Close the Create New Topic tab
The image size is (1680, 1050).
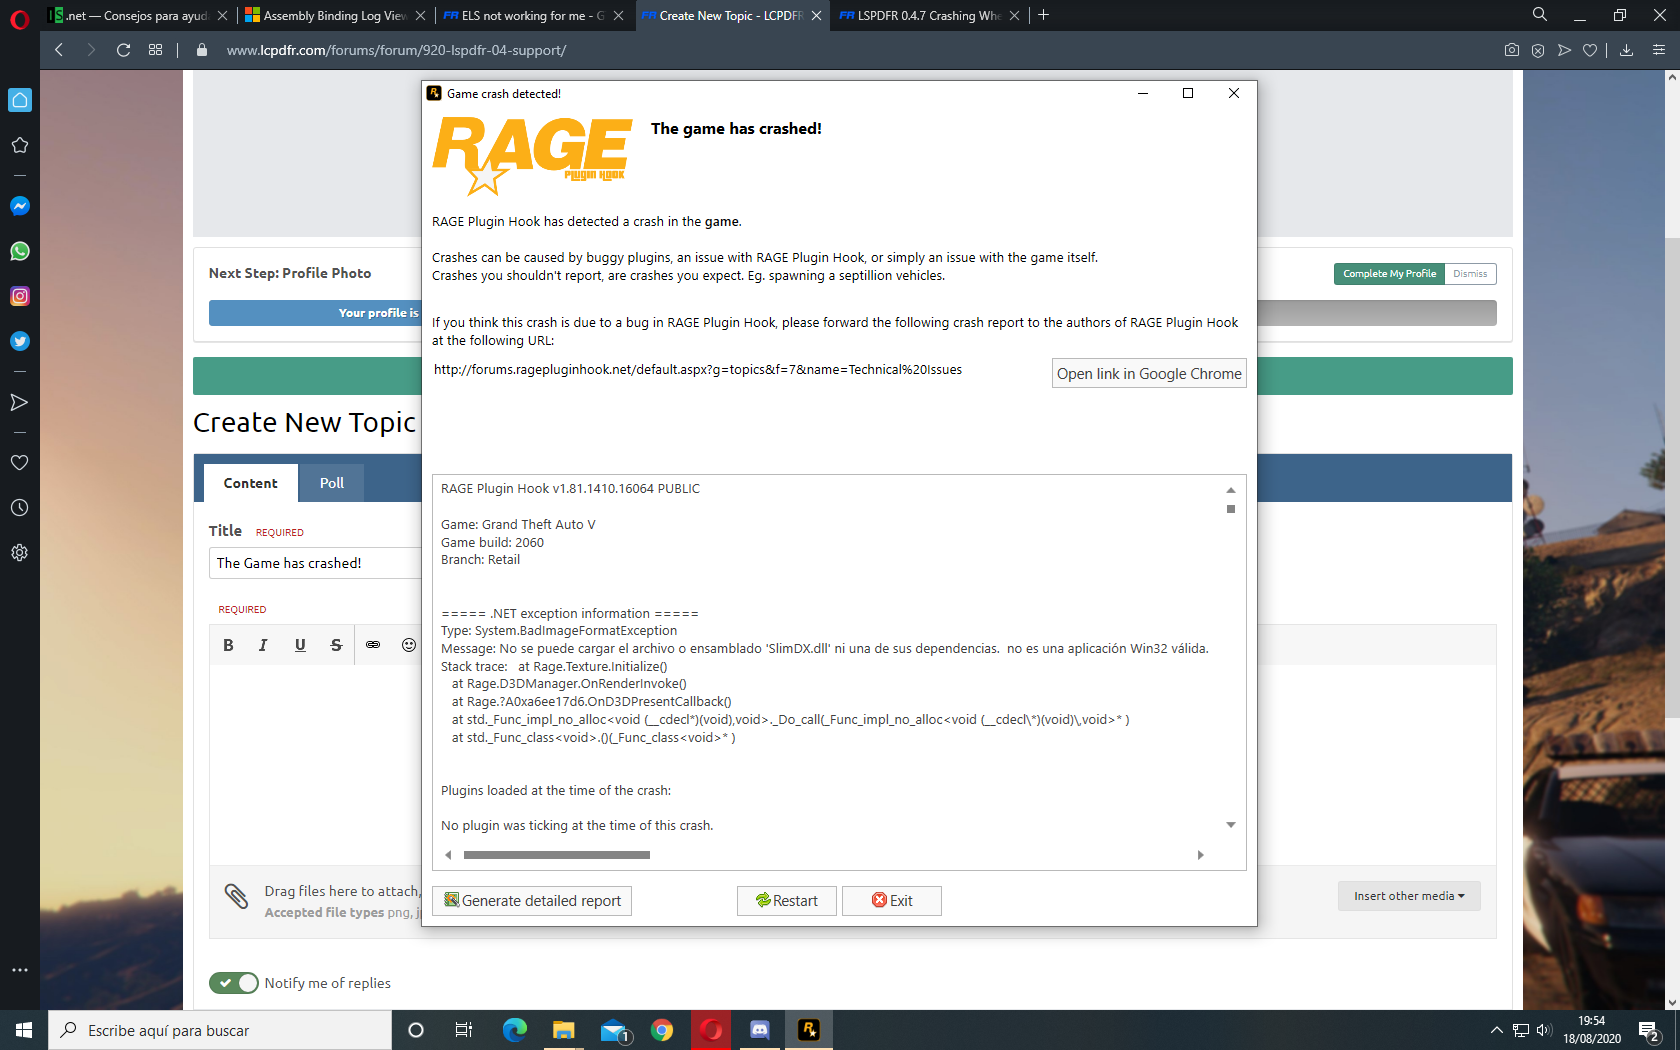point(816,15)
